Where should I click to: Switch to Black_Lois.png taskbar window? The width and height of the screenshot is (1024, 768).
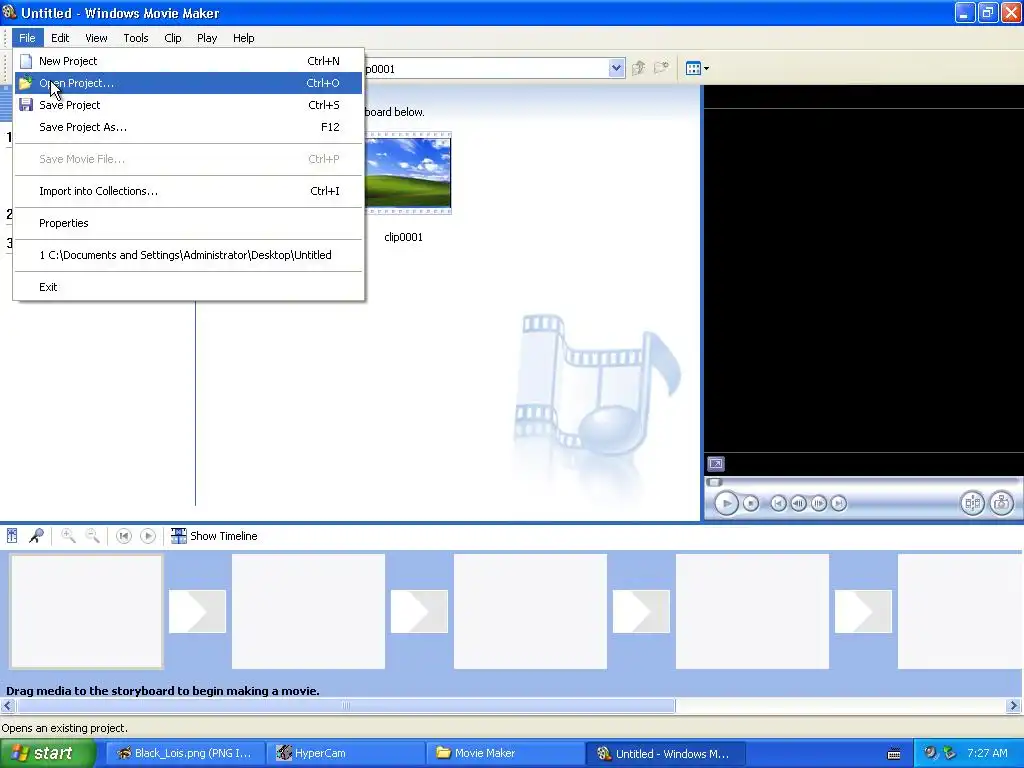185,753
